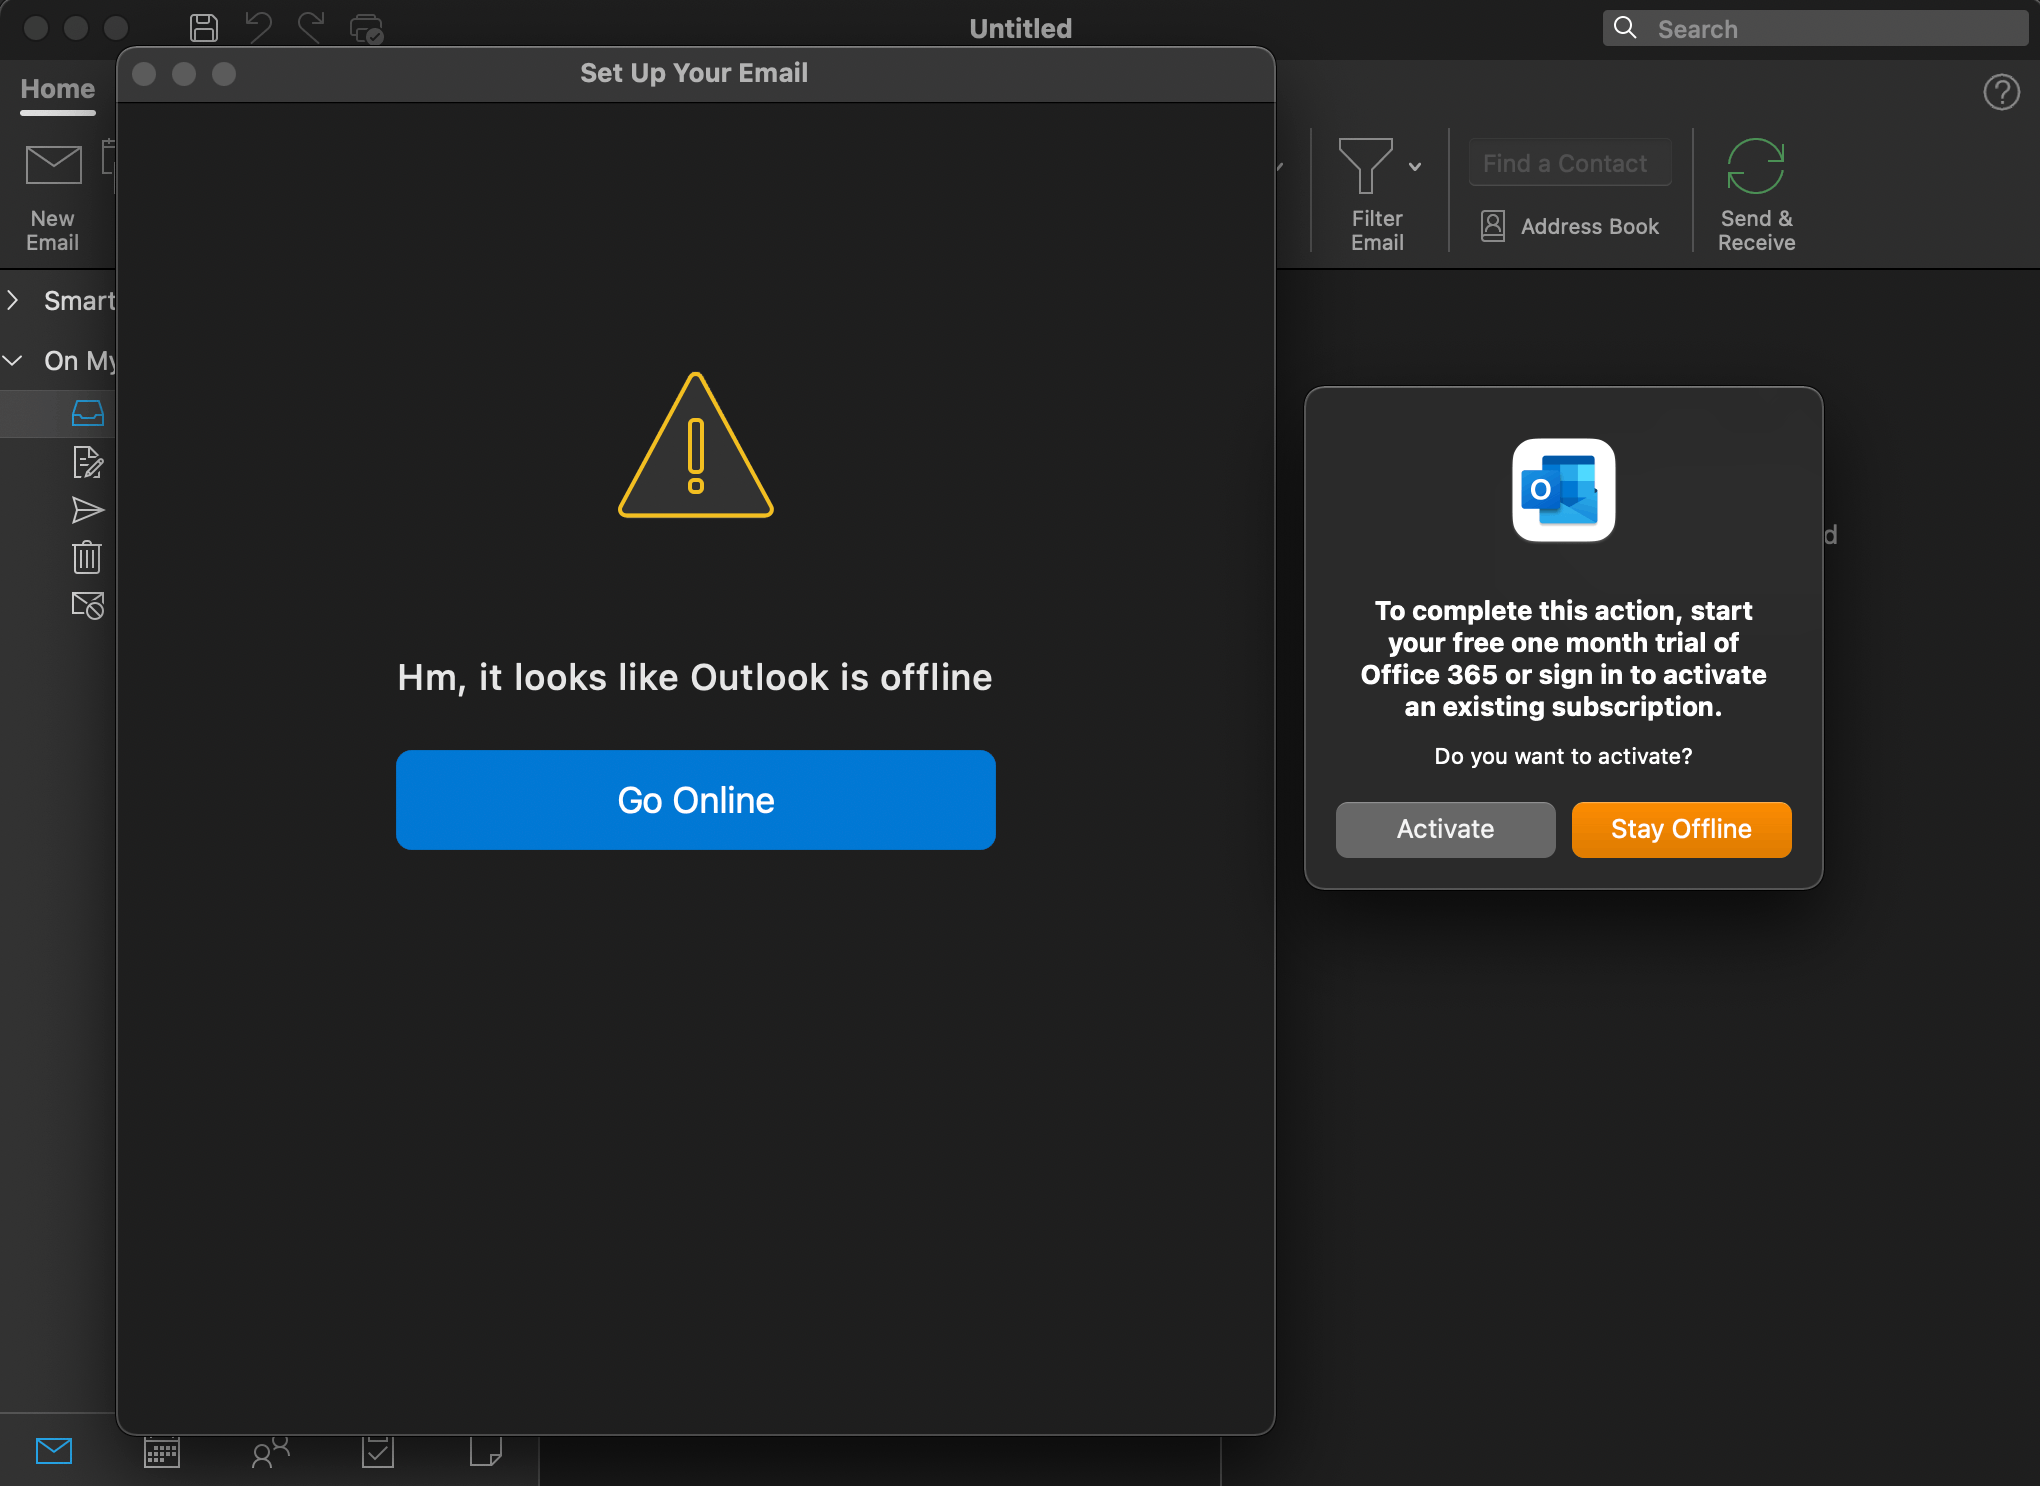2040x1486 pixels.
Task: Open the Address Book
Action: 1570,226
